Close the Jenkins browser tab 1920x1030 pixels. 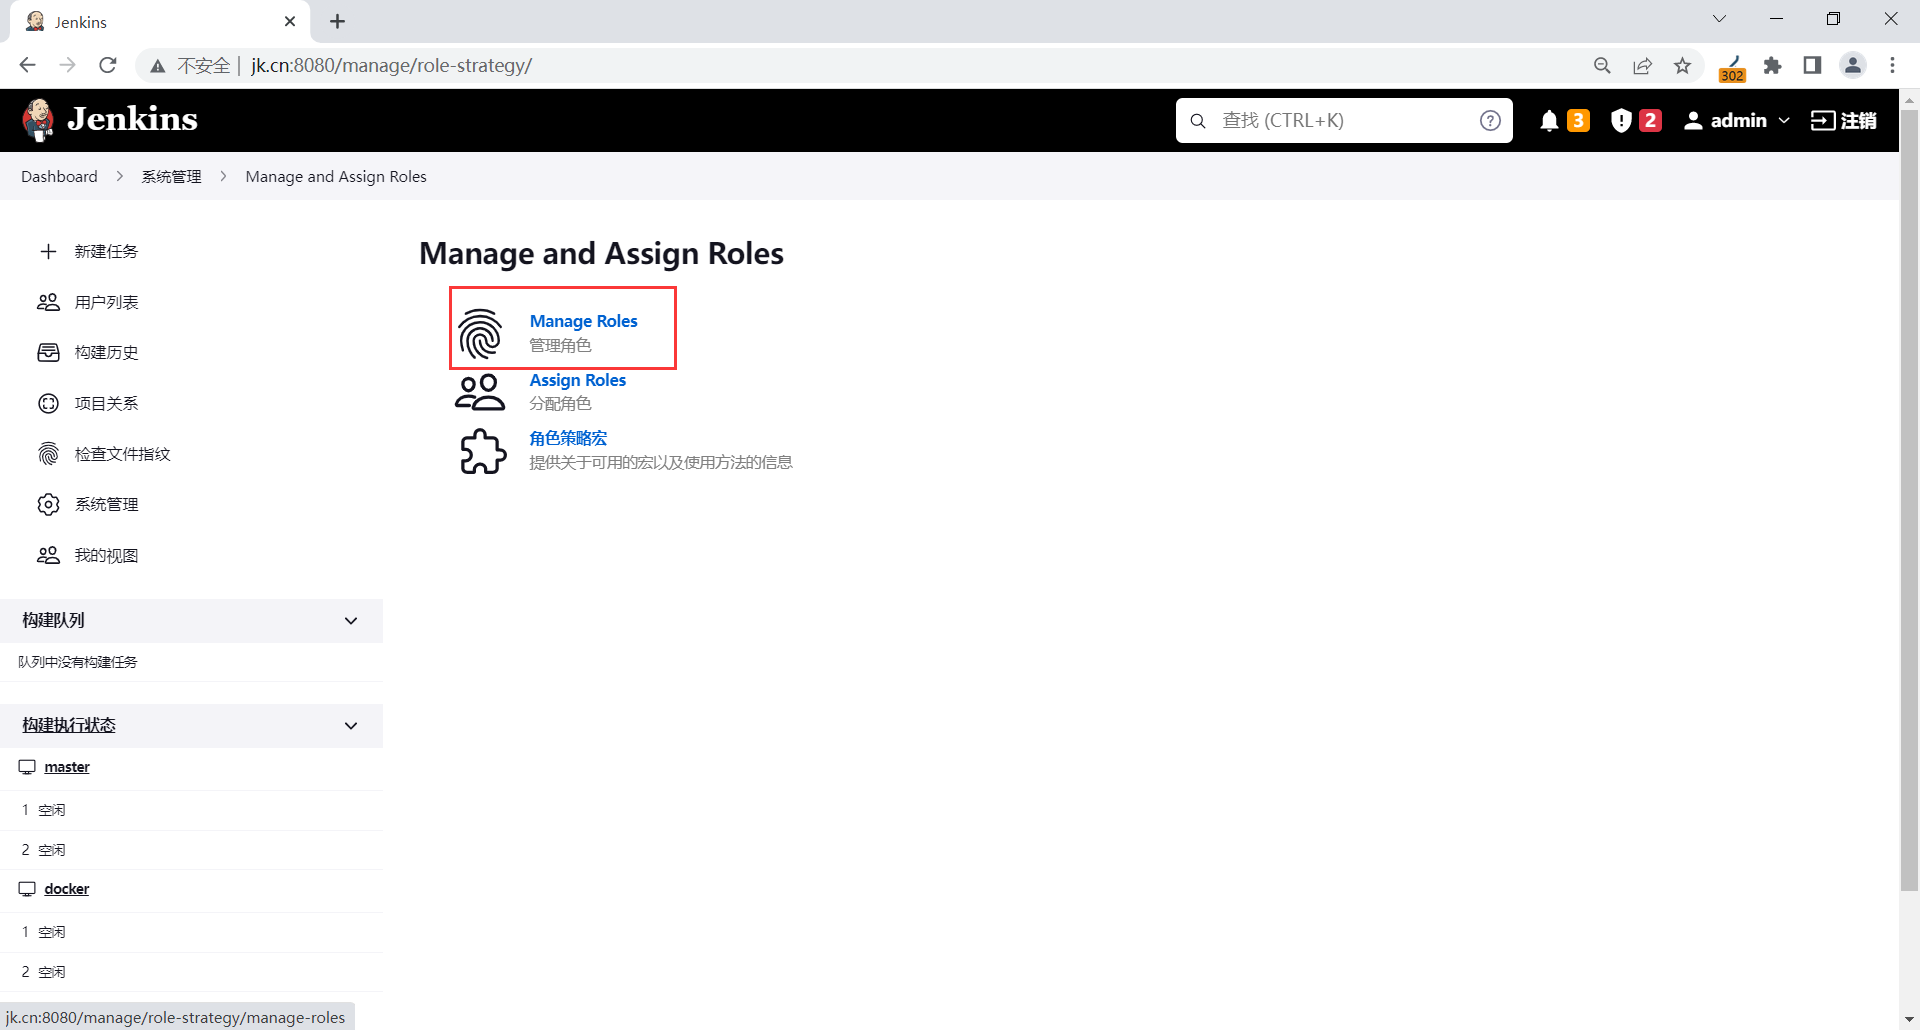tap(290, 21)
